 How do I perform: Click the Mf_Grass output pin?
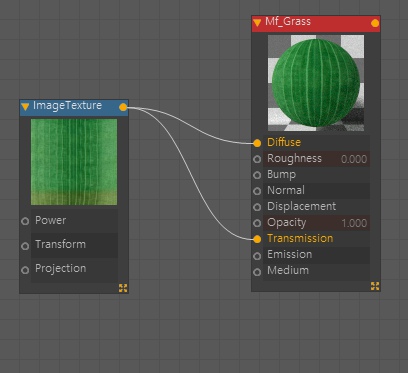(375, 23)
